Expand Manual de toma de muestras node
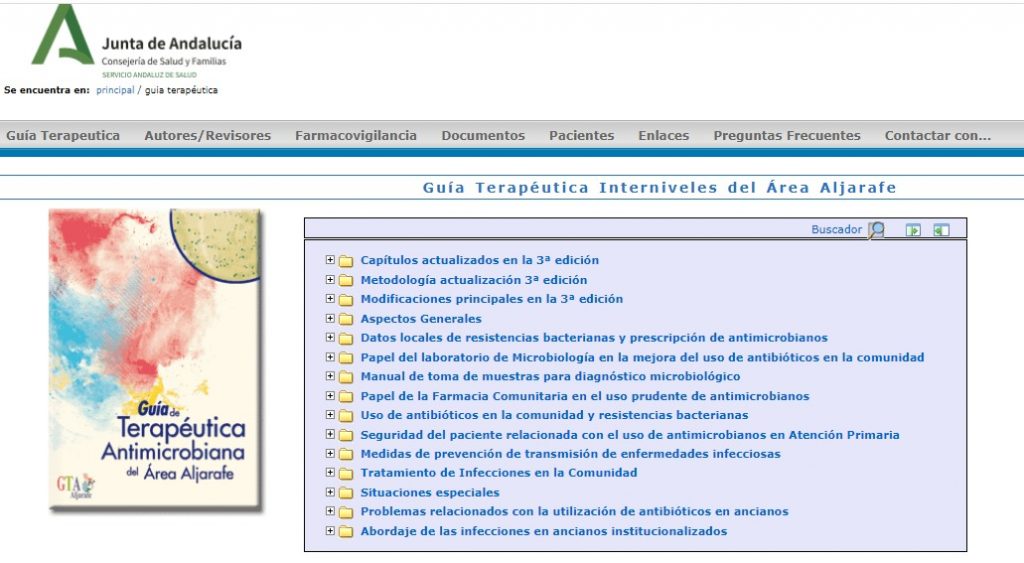 coord(330,376)
